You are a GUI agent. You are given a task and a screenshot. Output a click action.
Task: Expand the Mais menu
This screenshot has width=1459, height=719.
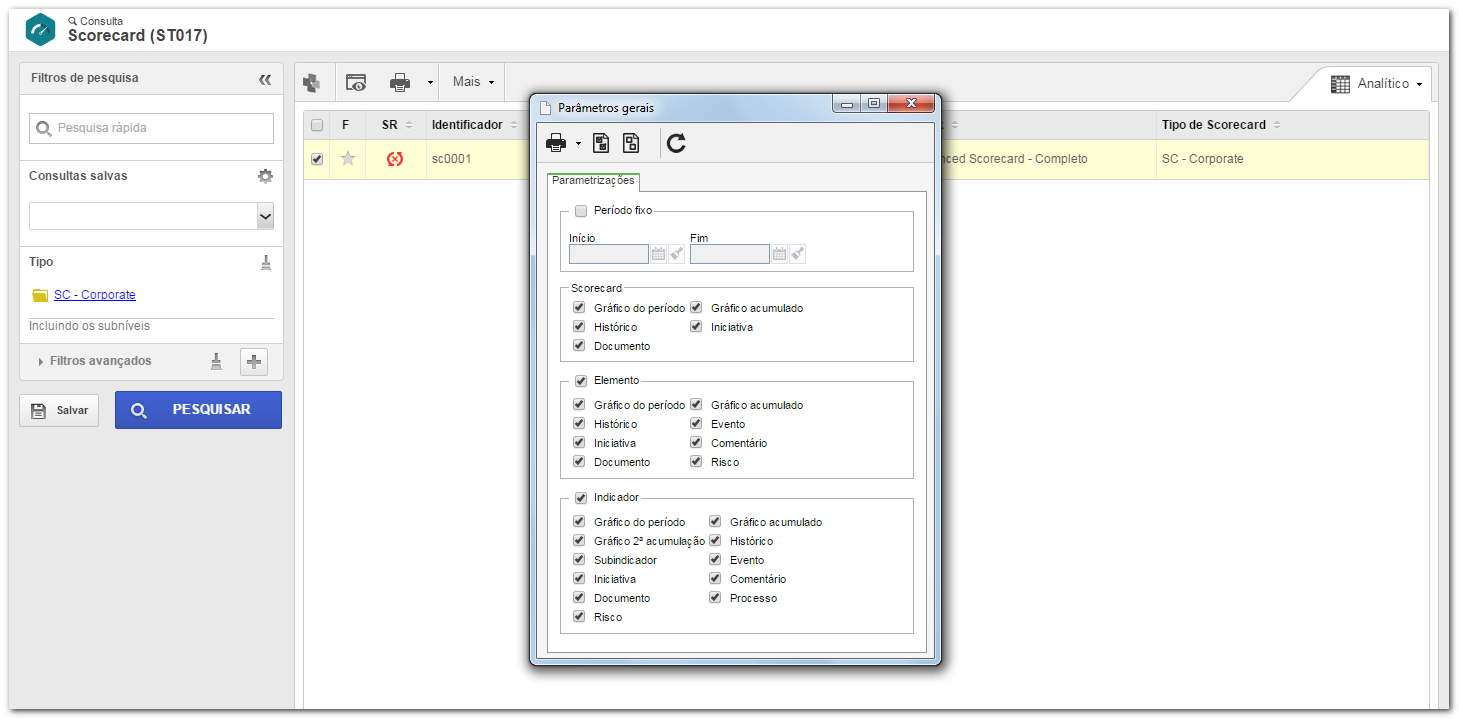point(473,82)
